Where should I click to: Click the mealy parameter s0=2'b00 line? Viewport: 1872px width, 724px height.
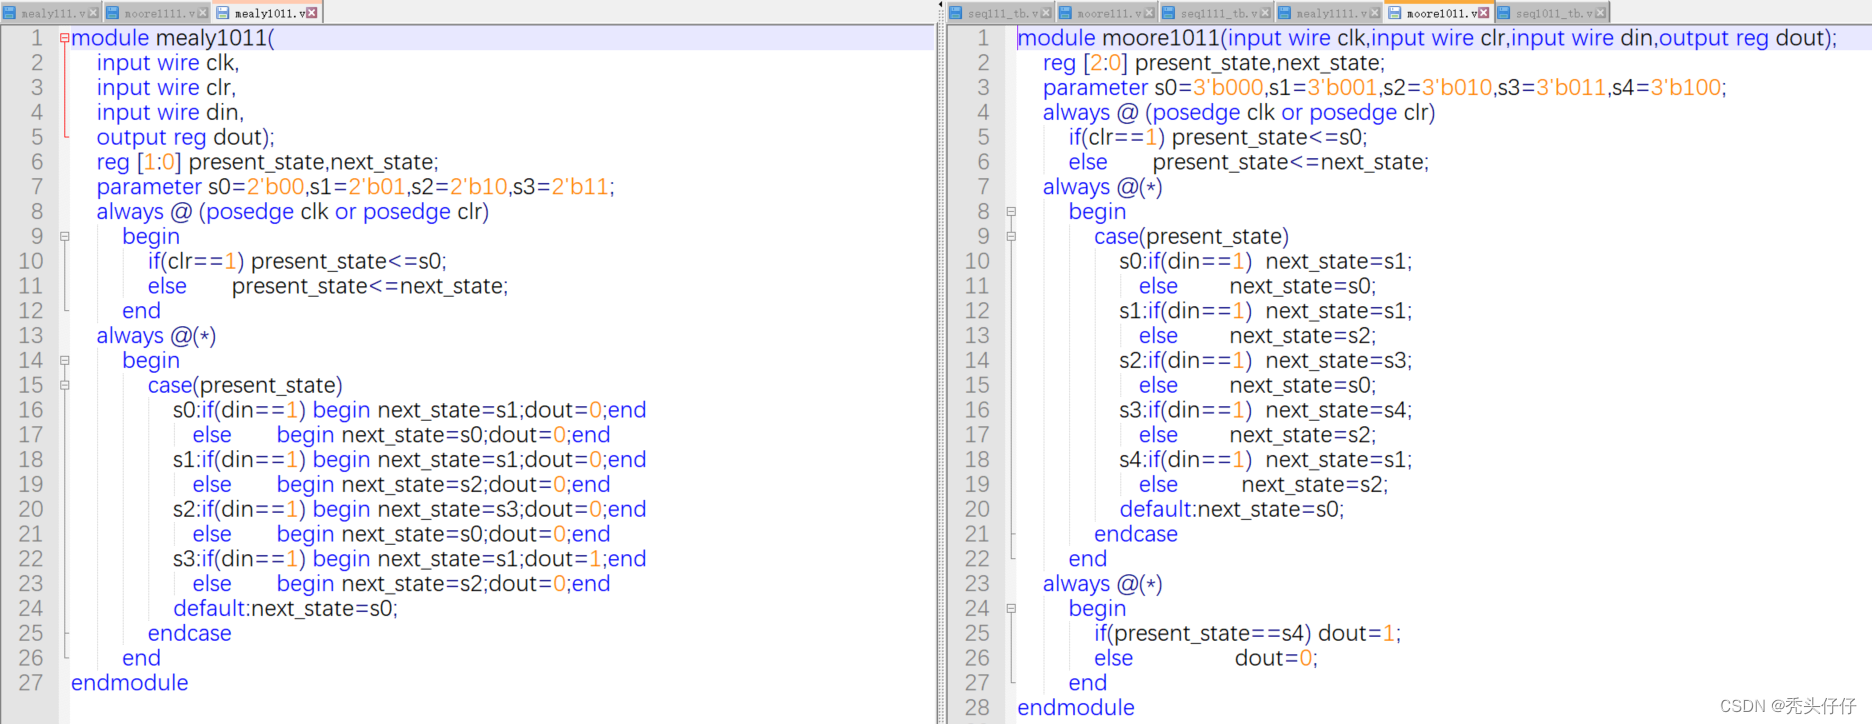(x=355, y=187)
